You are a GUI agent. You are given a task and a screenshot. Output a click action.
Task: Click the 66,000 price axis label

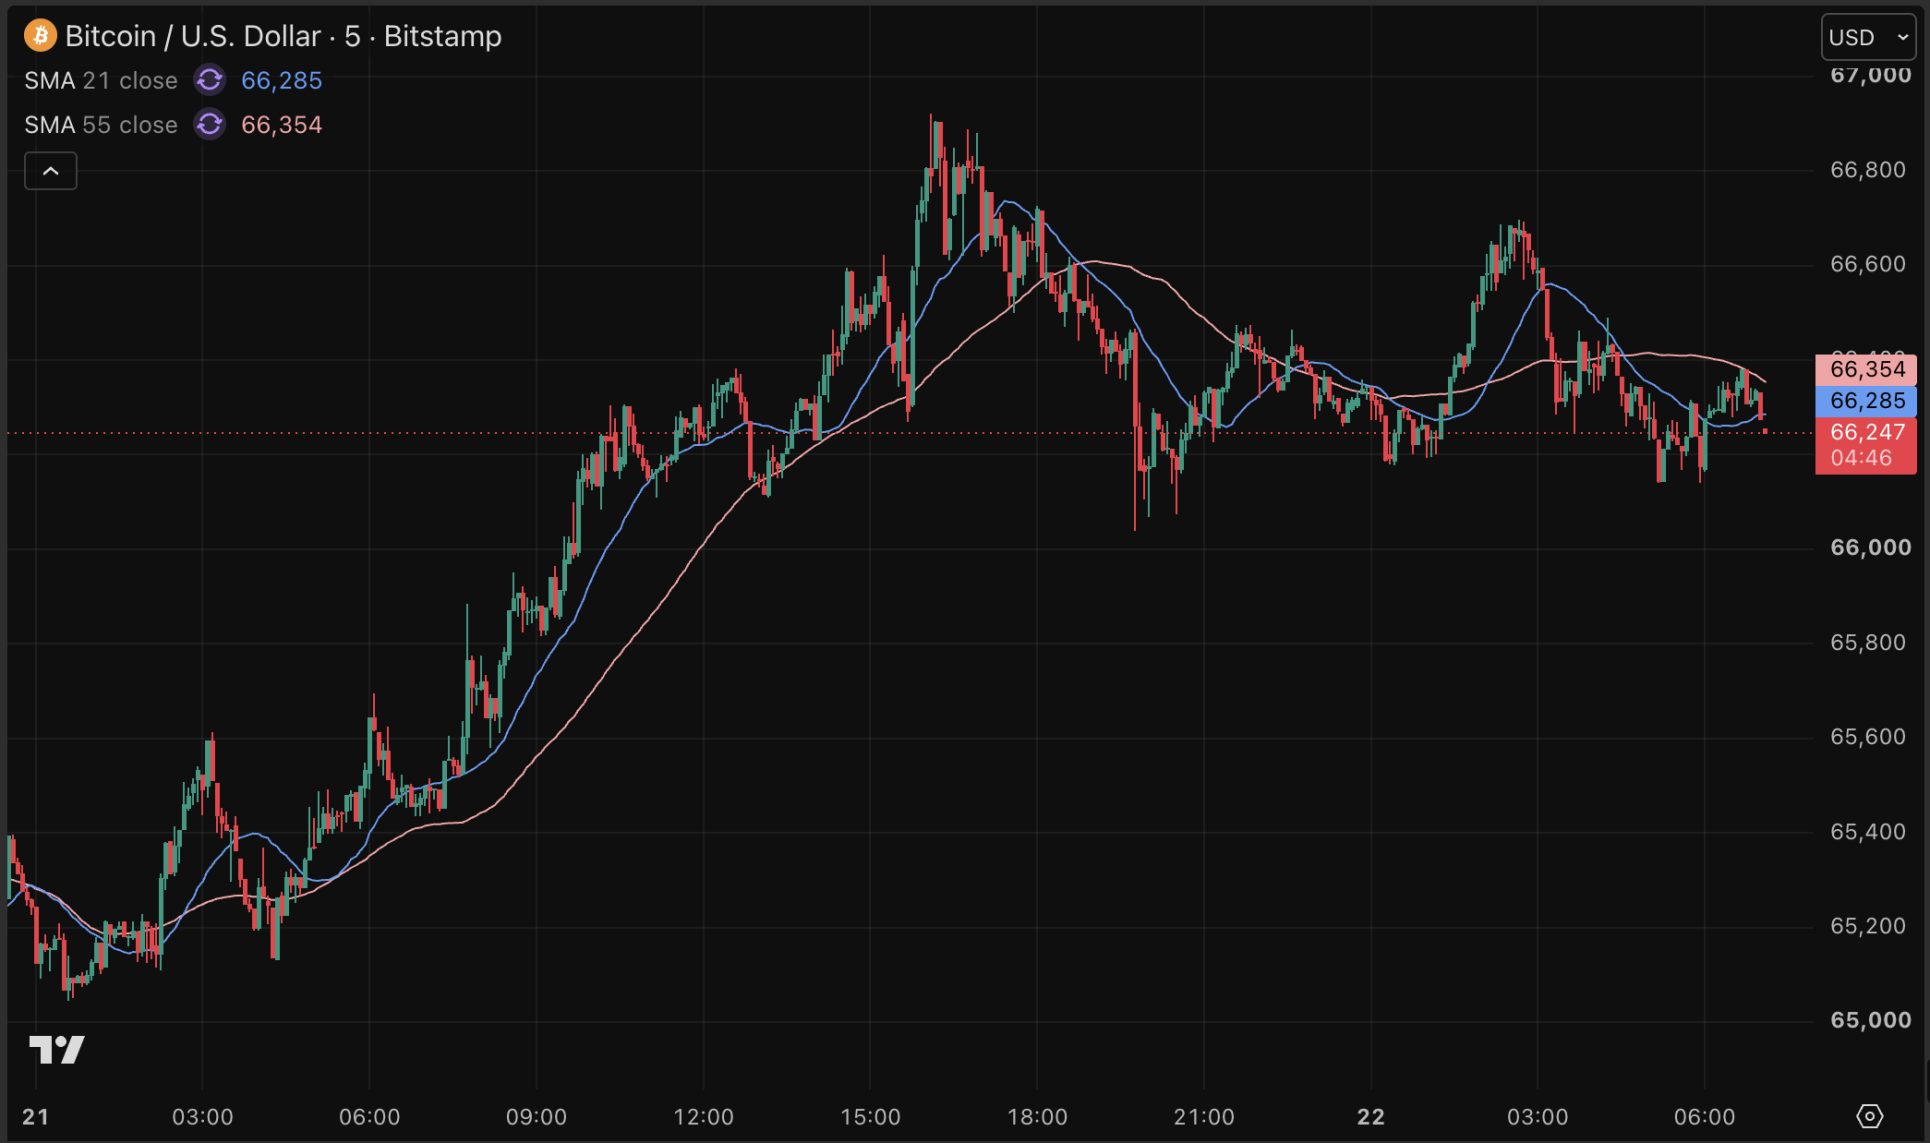1870,547
